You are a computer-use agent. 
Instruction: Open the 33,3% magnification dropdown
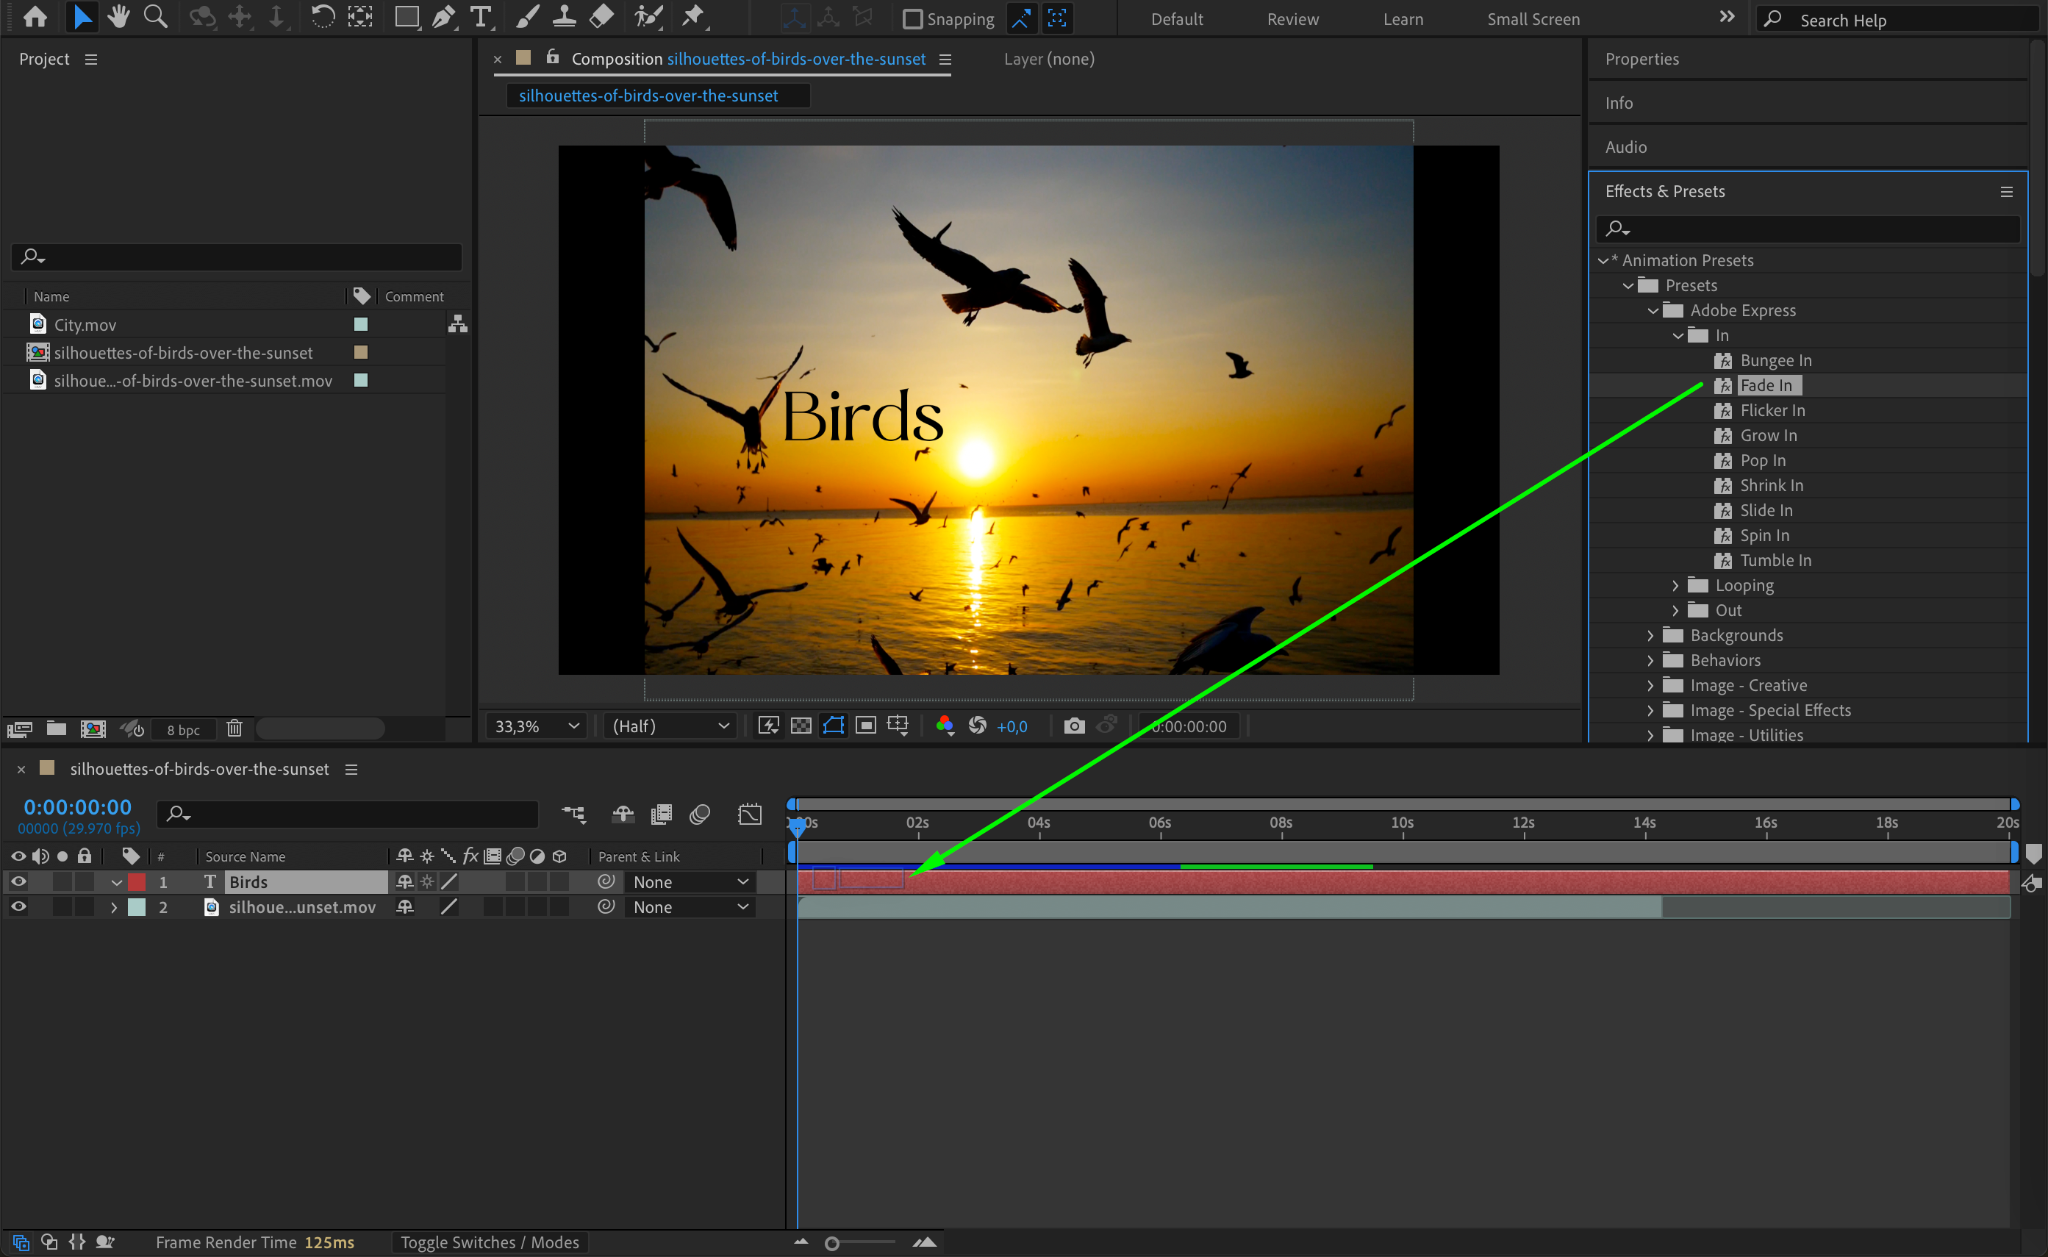[537, 726]
